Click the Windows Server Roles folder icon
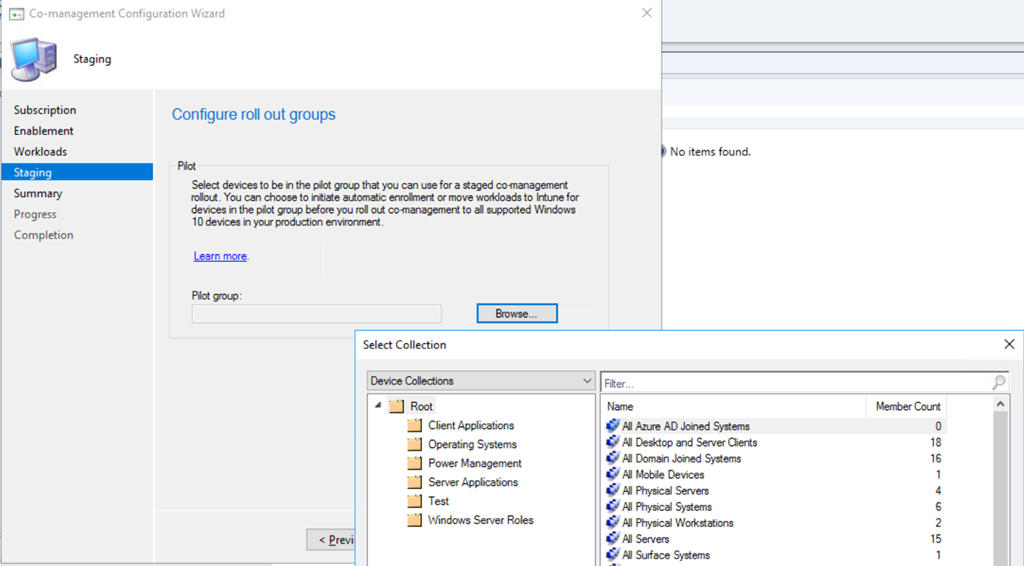Image resolution: width=1024 pixels, height=566 pixels. click(x=415, y=520)
